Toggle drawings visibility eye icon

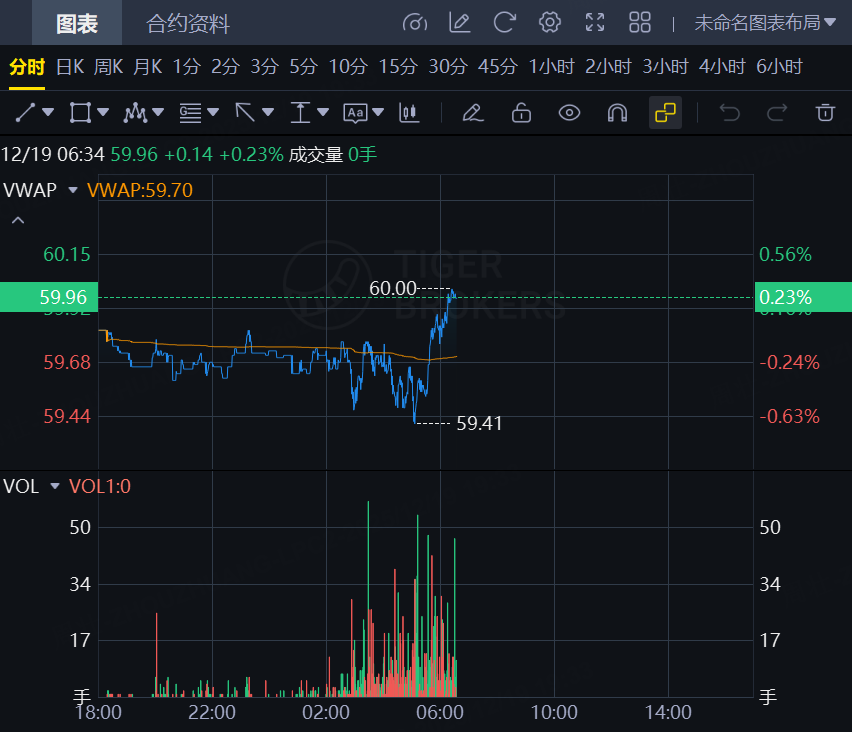[569, 113]
